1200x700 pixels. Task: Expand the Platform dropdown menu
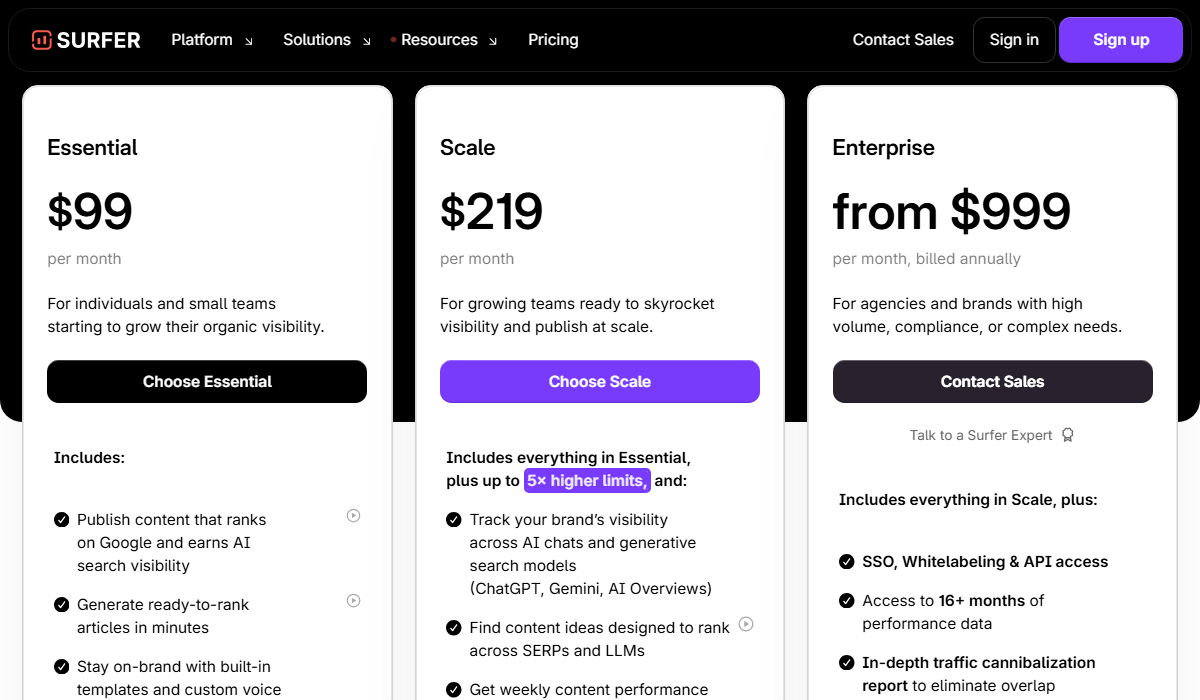coord(212,40)
